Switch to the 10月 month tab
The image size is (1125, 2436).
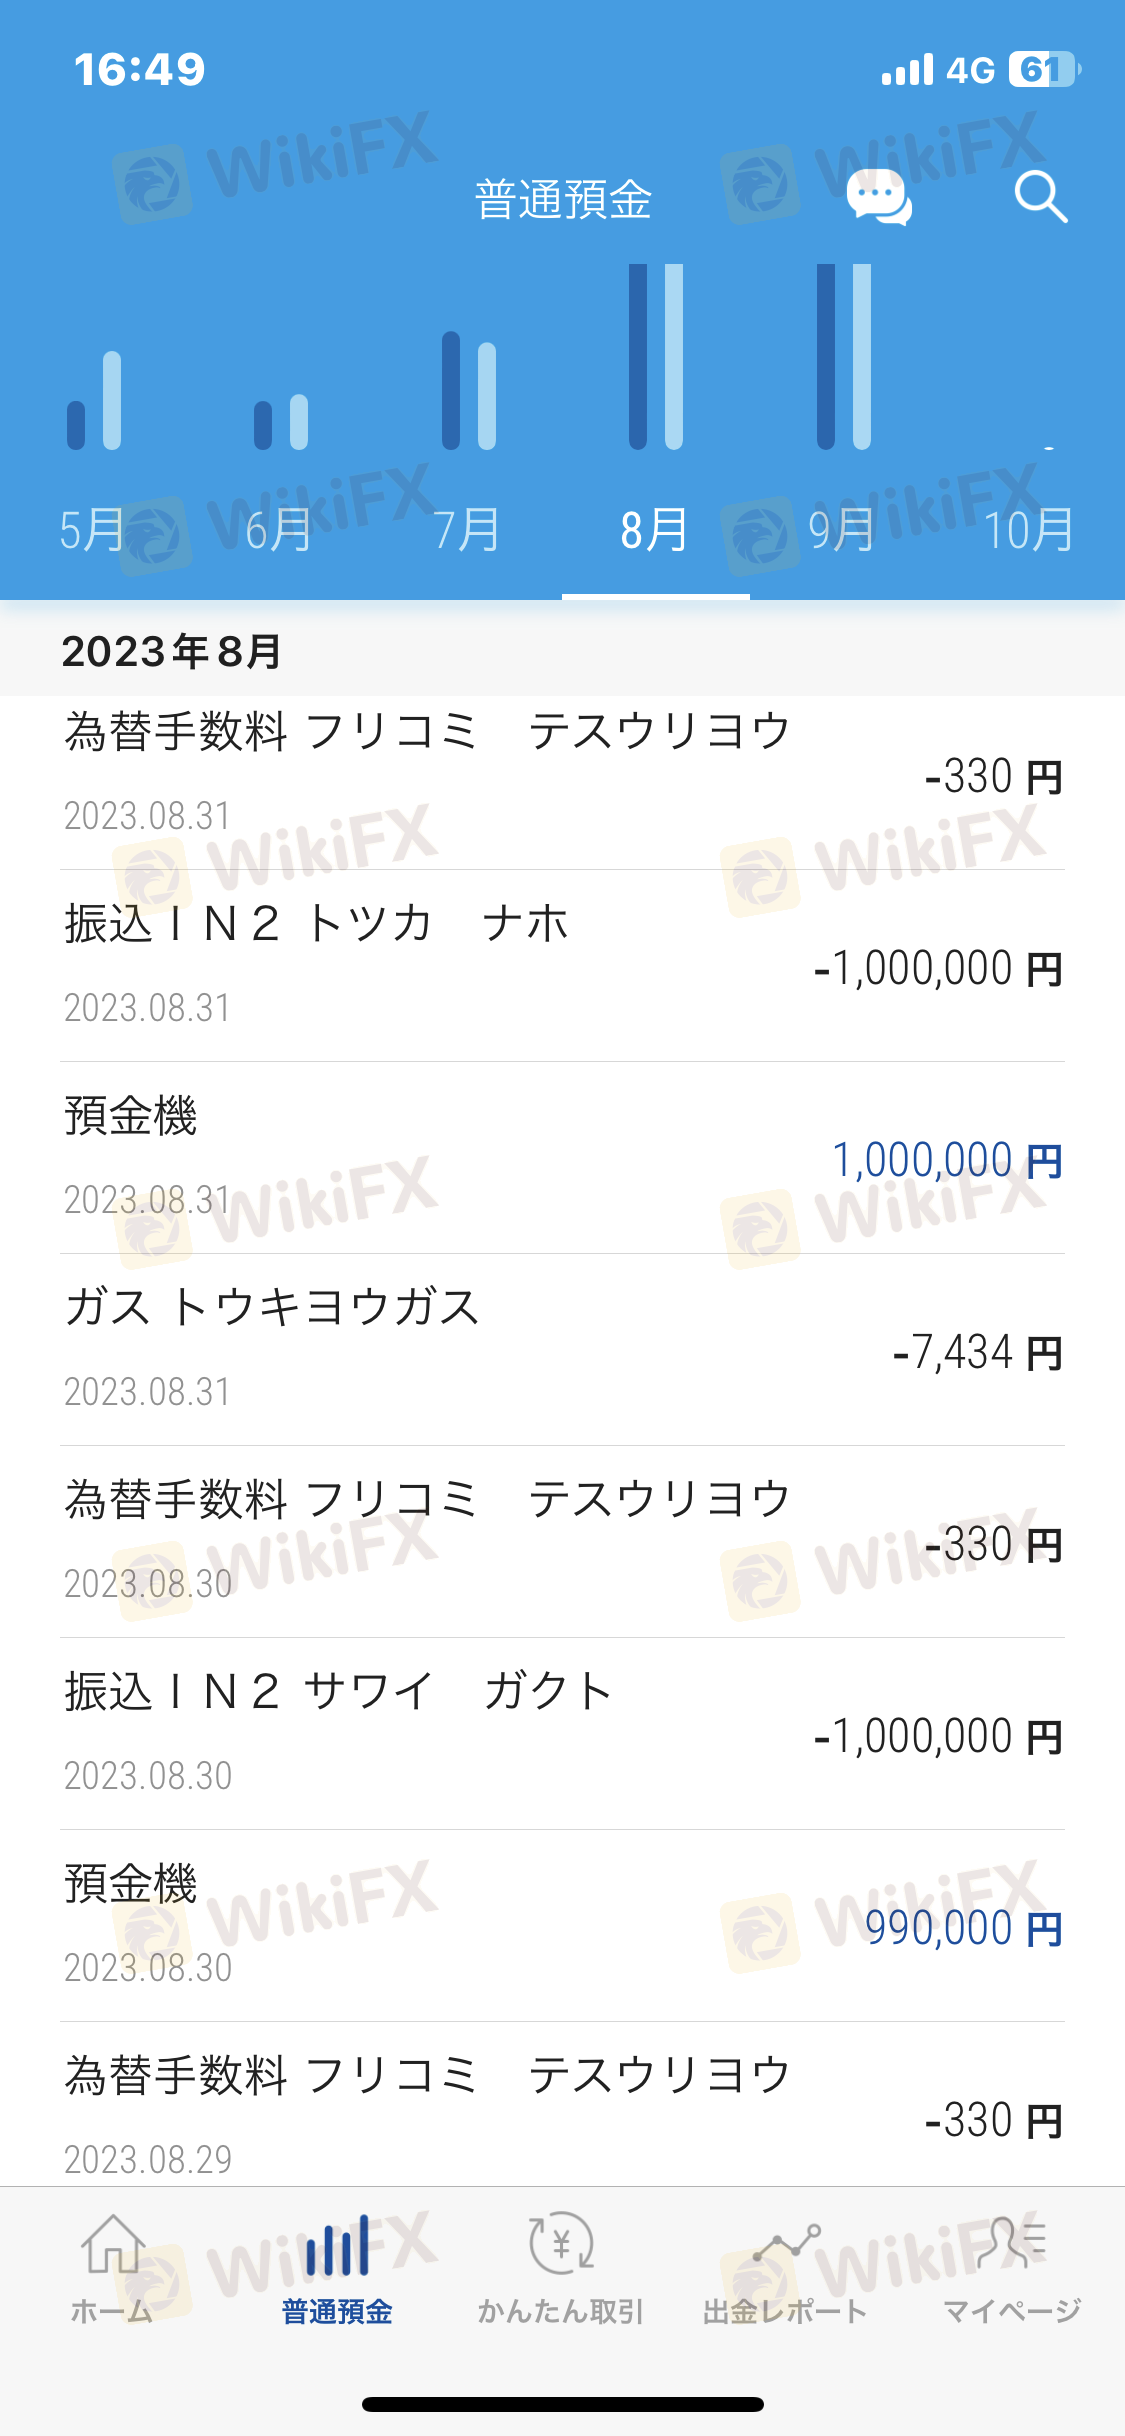[1029, 530]
